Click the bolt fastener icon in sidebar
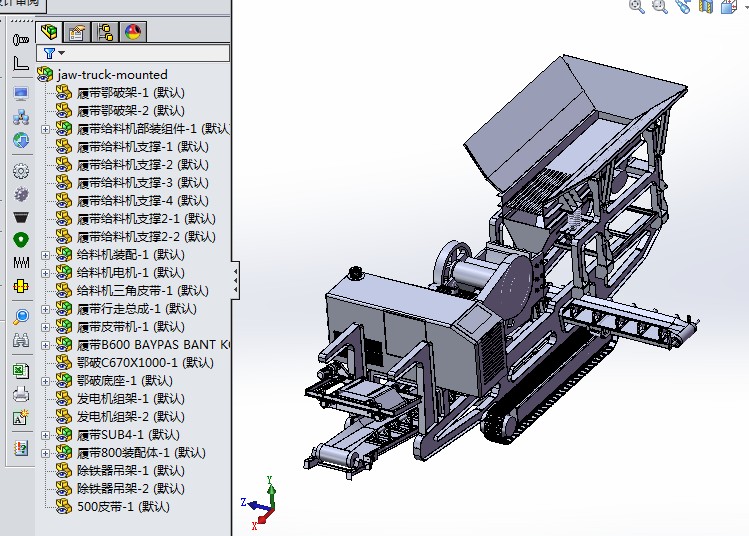Image resolution: width=749 pixels, height=536 pixels. [21, 40]
